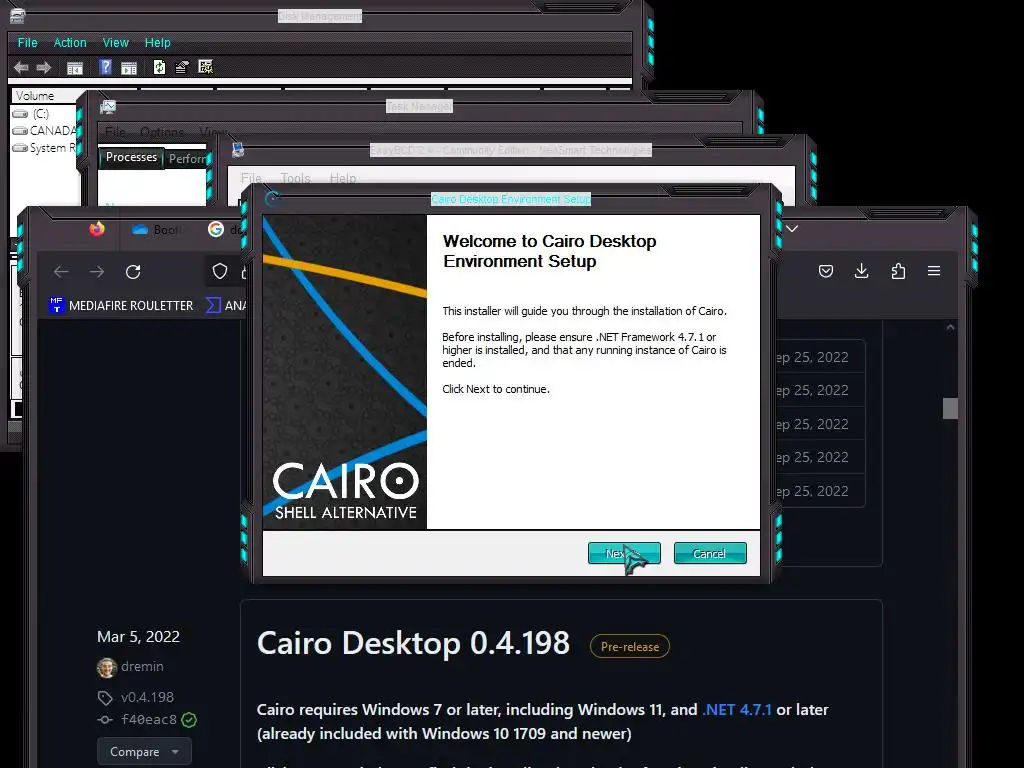The image size is (1024, 768).
Task: Click the Disk Management title bar icon
Action: click(x=18, y=16)
